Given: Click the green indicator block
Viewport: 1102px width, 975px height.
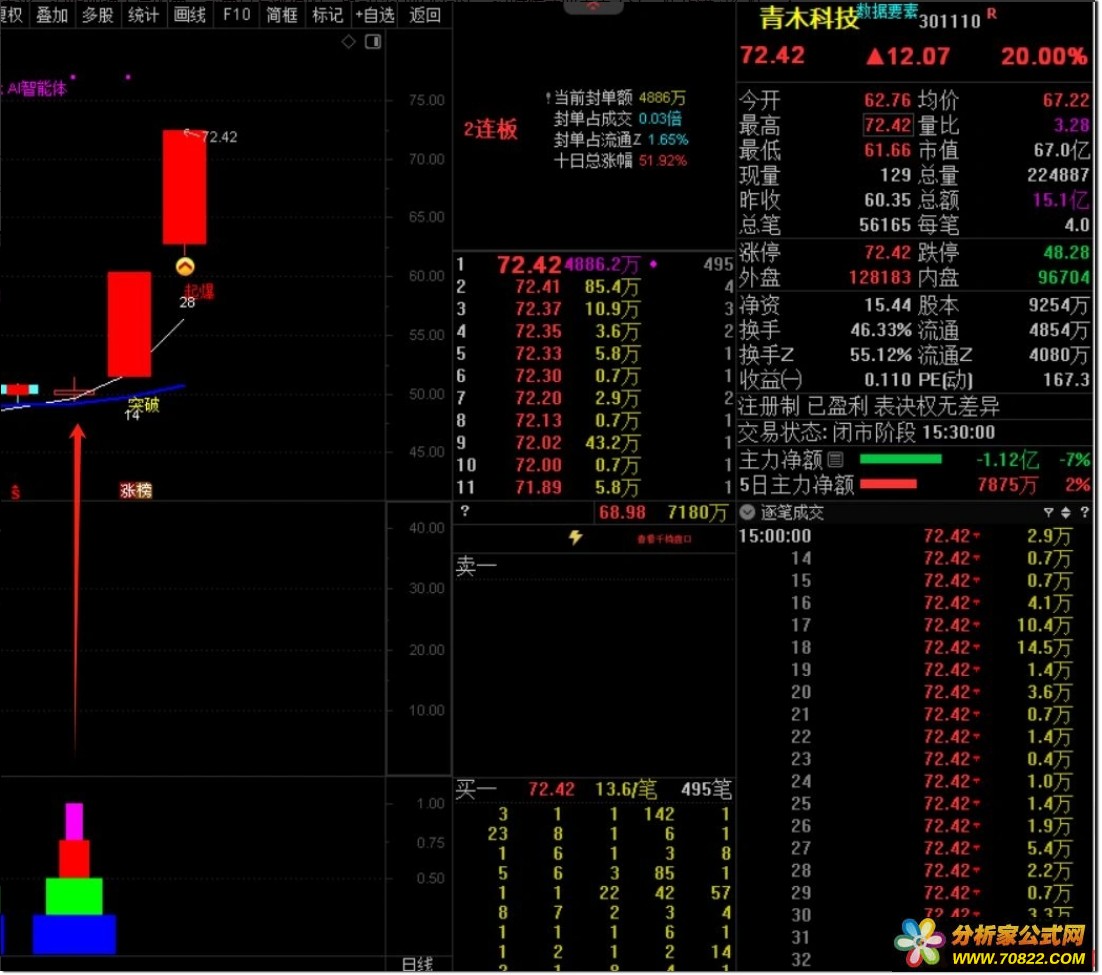Looking at the screenshot, I should point(74,896).
